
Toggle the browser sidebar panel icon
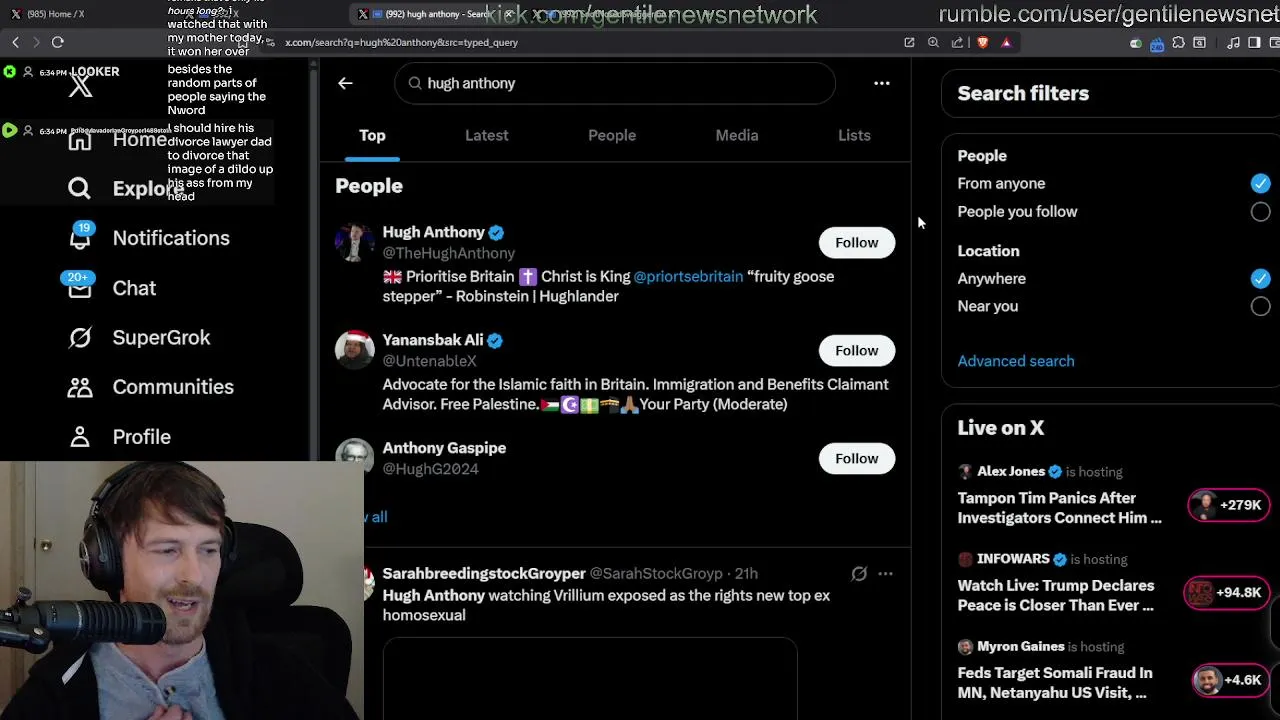1254,42
